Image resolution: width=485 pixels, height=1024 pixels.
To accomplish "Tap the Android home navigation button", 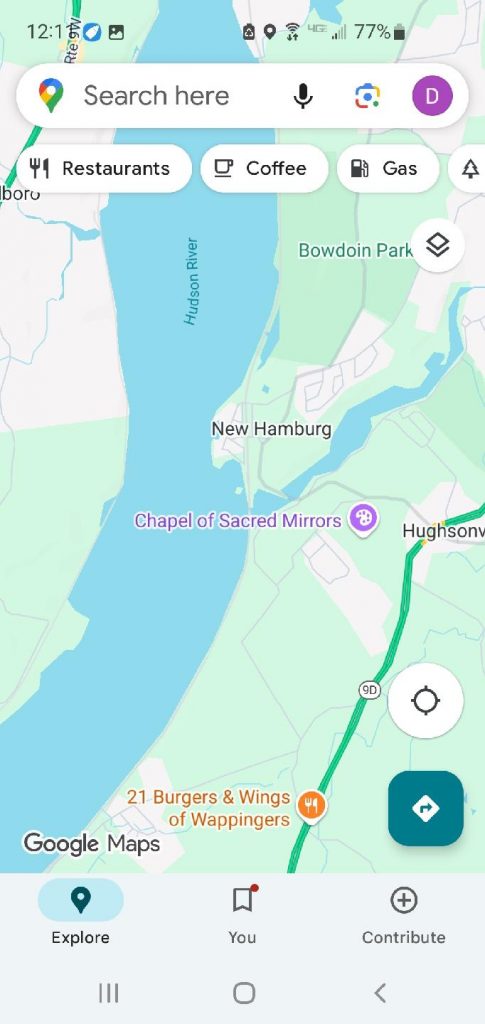I will pyautogui.click(x=243, y=993).
